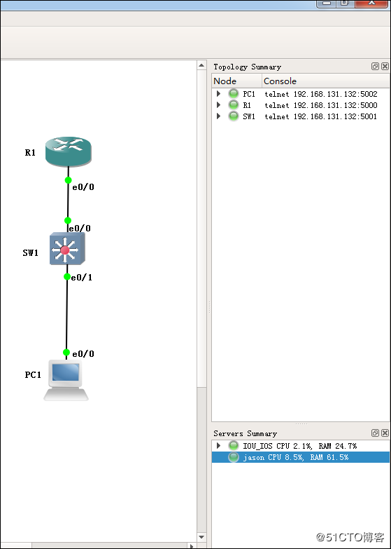Sort by the Console column header
Viewport: 391px width, 549px height.
(326, 81)
